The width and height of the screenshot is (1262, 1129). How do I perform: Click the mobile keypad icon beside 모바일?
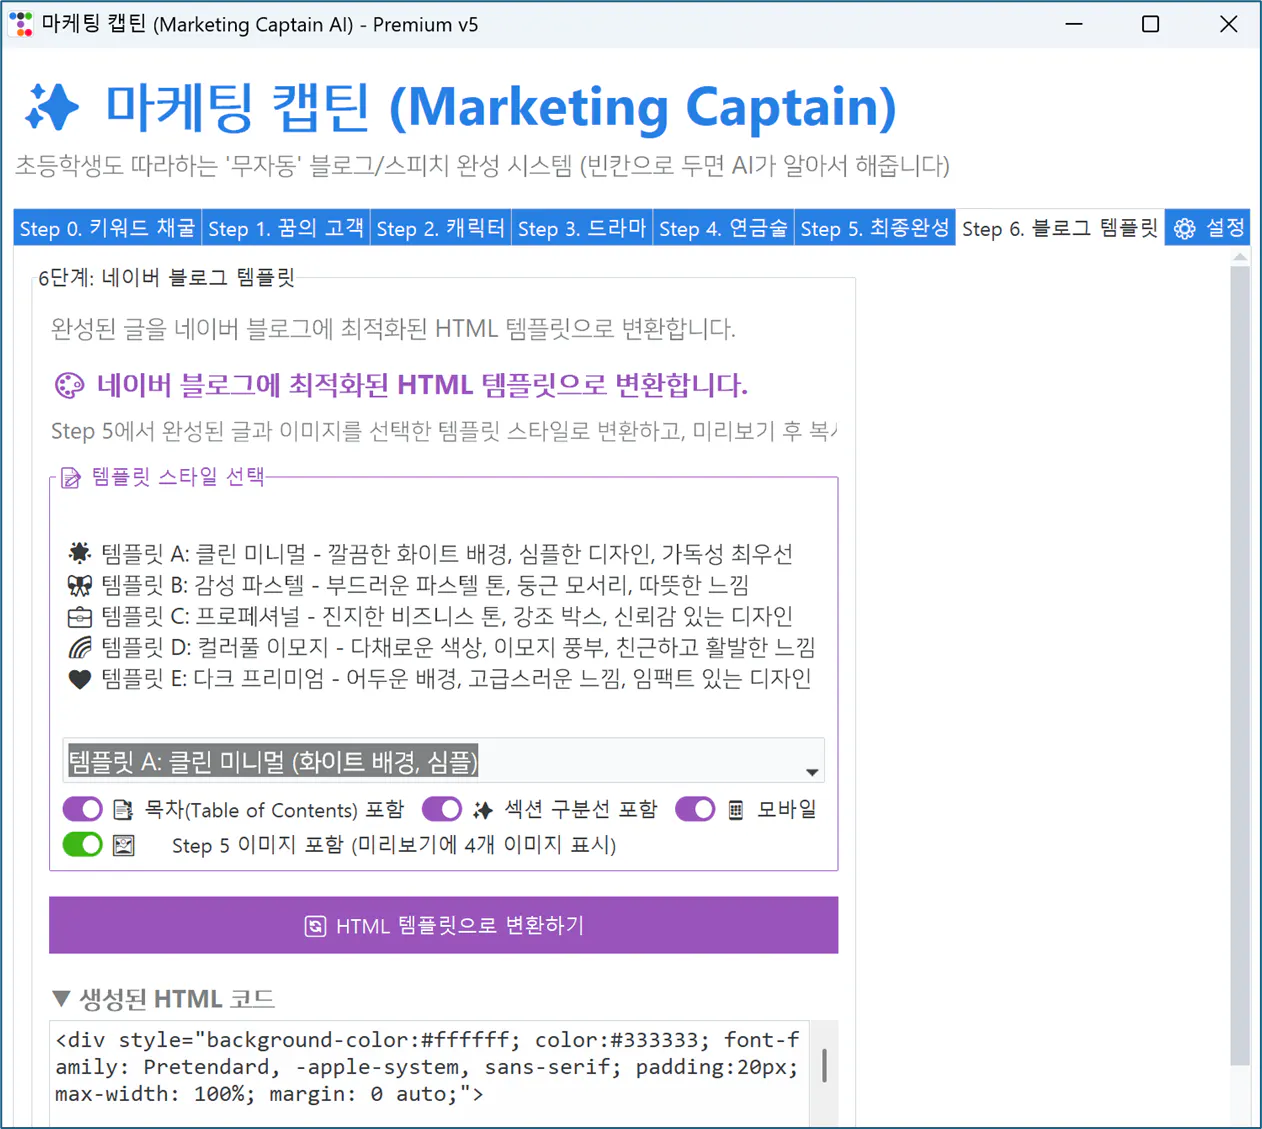pyautogui.click(x=737, y=809)
